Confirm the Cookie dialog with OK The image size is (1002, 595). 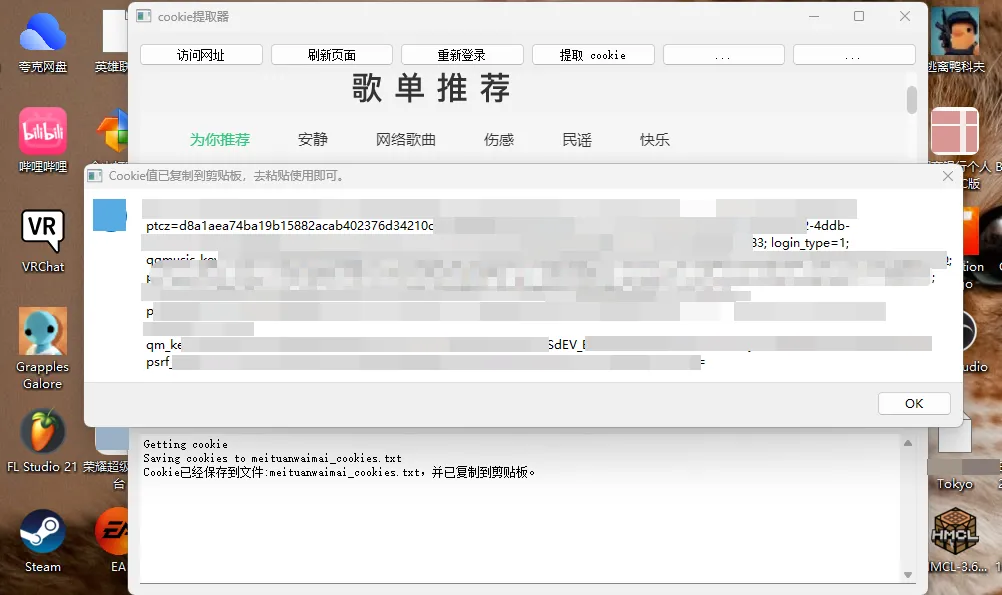(x=914, y=403)
